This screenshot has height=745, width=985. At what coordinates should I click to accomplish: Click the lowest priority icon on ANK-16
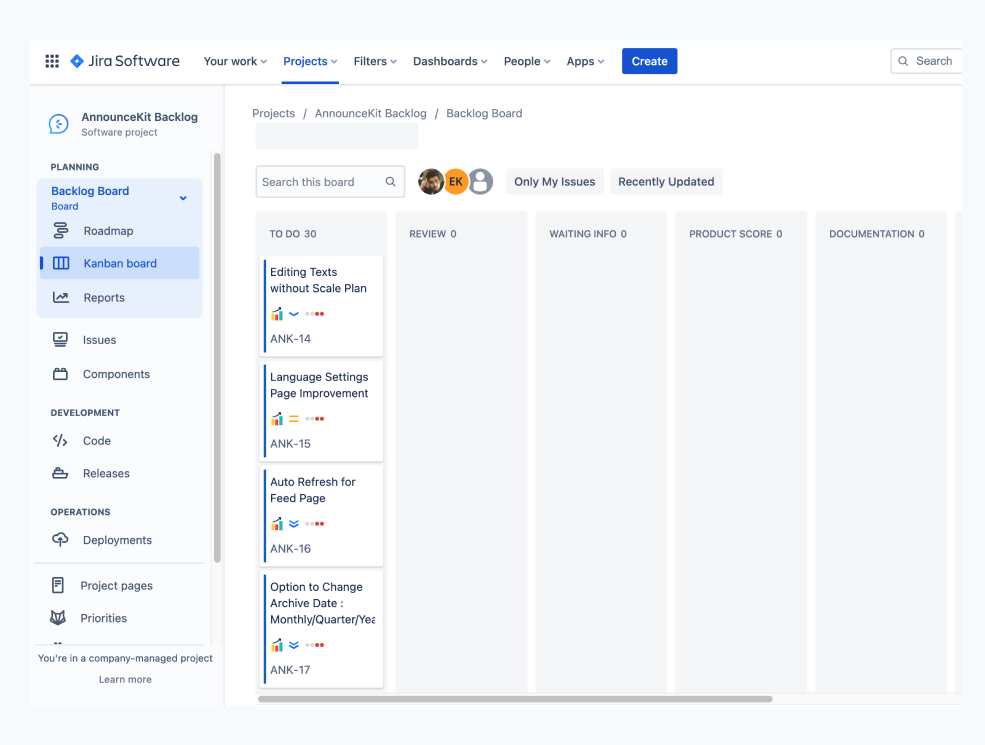[x=293, y=523]
